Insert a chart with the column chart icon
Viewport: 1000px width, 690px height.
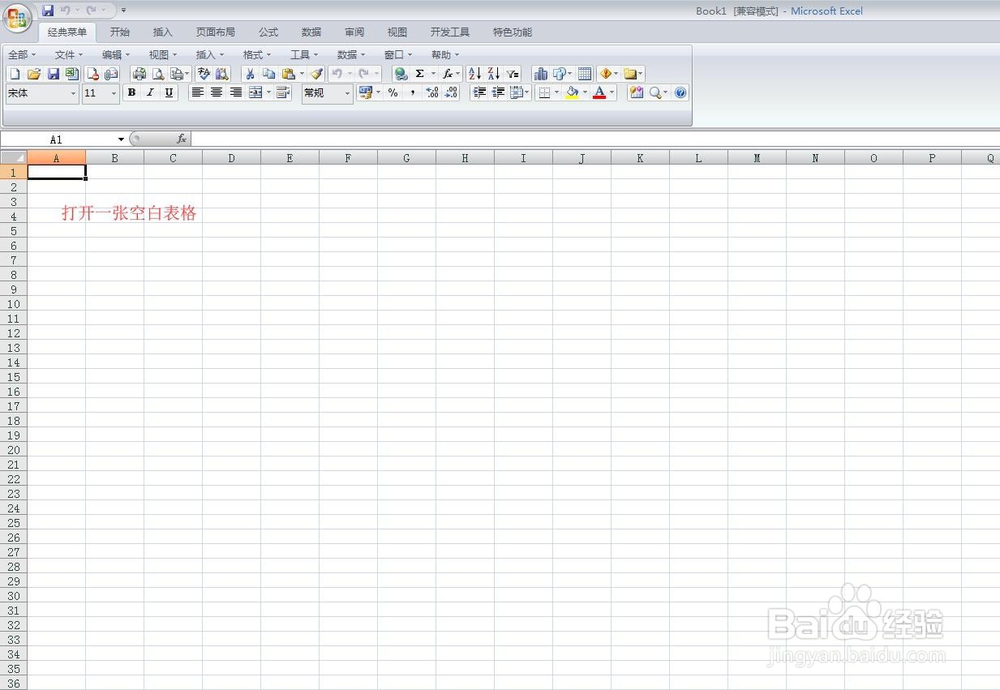(540, 74)
